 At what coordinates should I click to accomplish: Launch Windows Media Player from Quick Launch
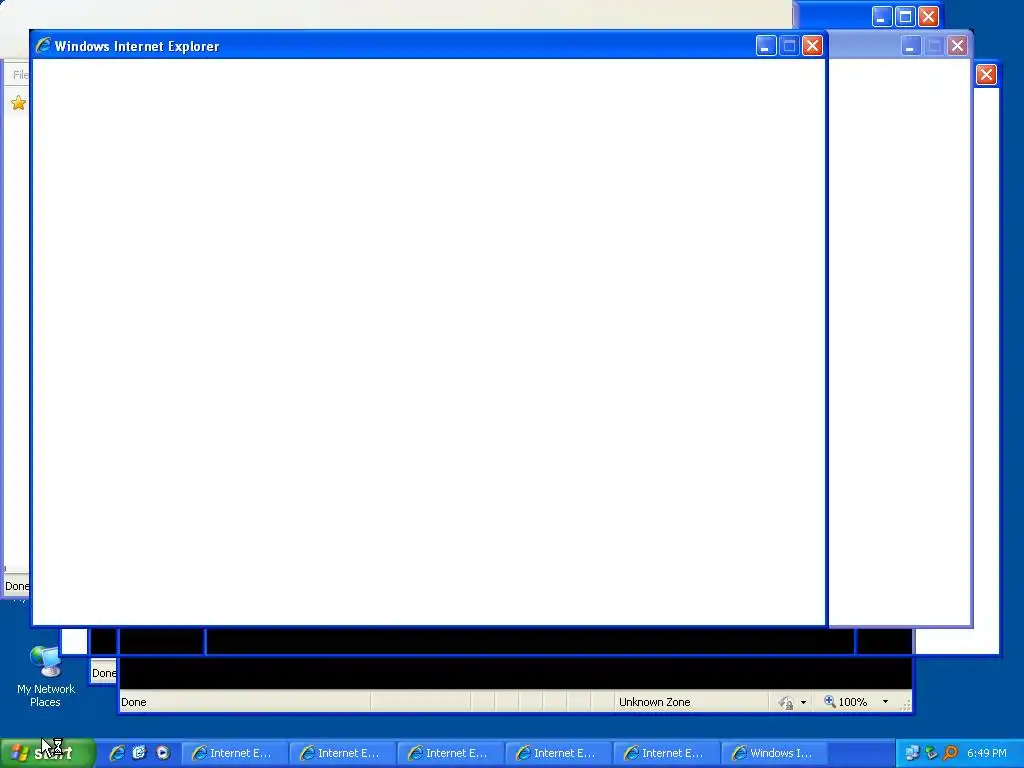pos(163,753)
